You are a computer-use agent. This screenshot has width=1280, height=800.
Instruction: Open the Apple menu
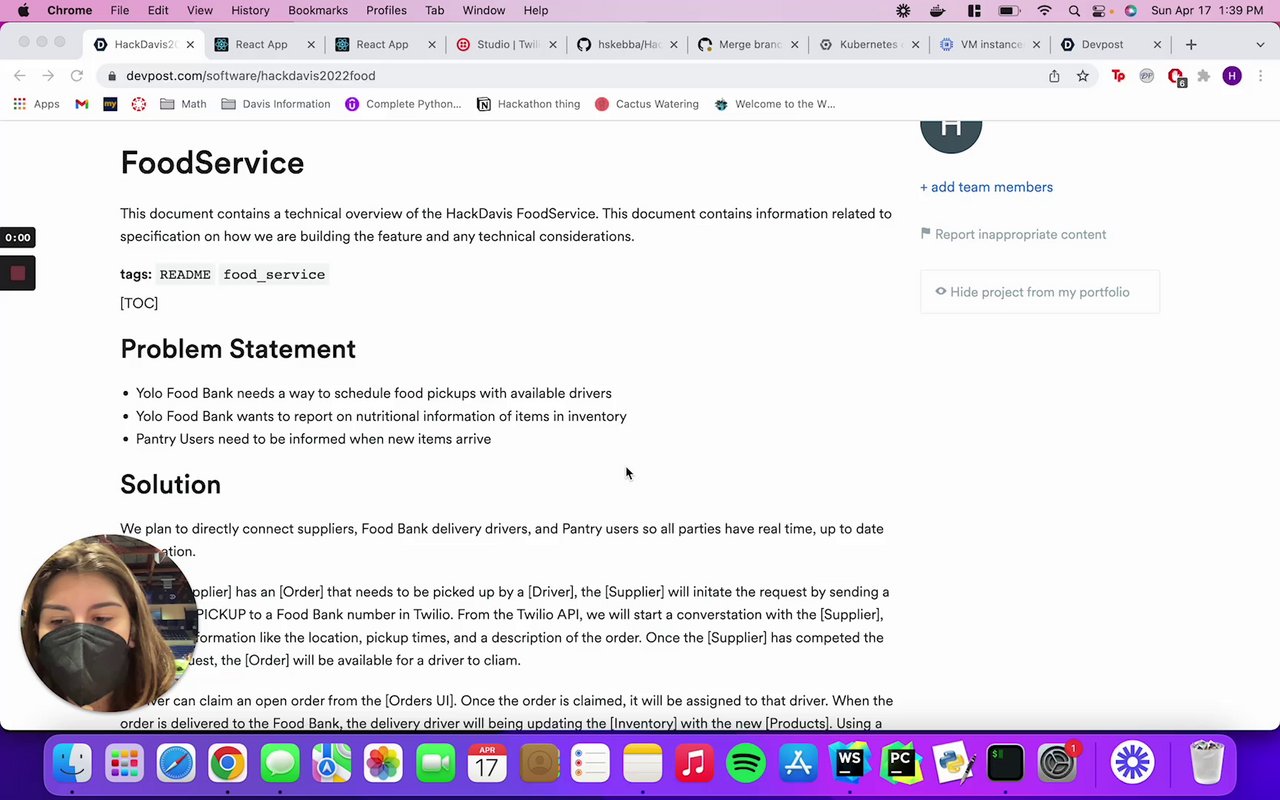click(22, 11)
